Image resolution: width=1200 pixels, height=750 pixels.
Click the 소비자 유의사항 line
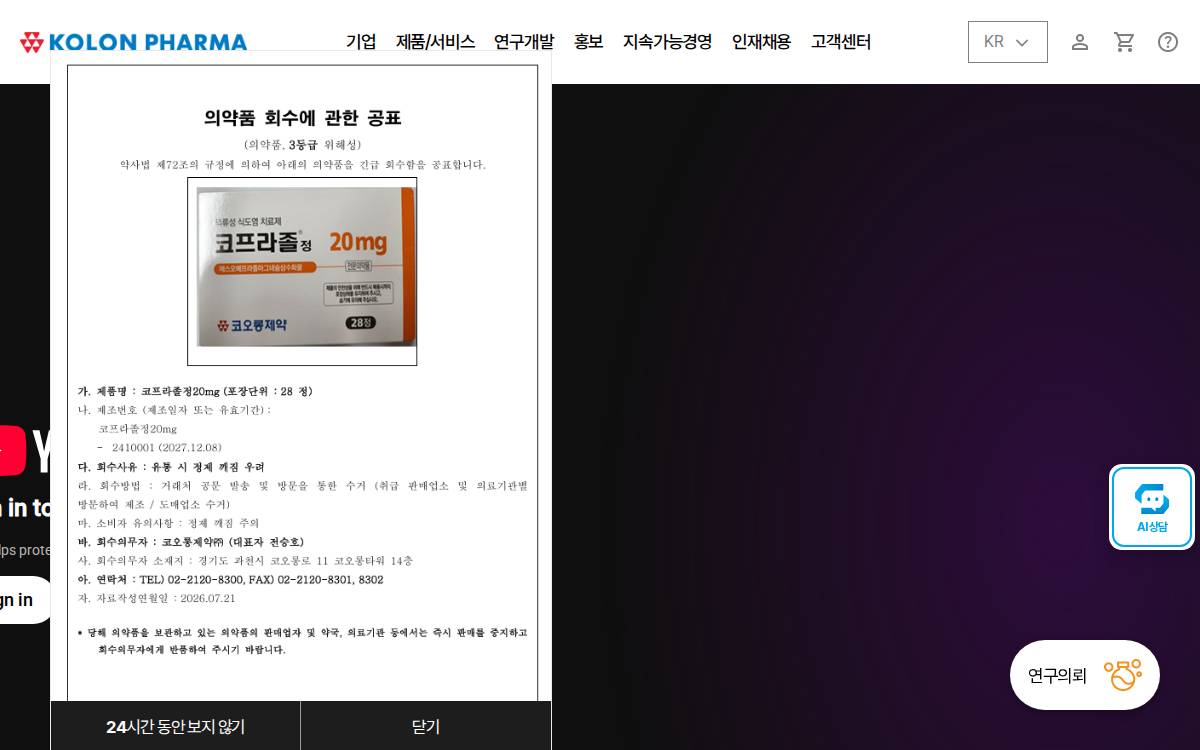coord(168,523)
